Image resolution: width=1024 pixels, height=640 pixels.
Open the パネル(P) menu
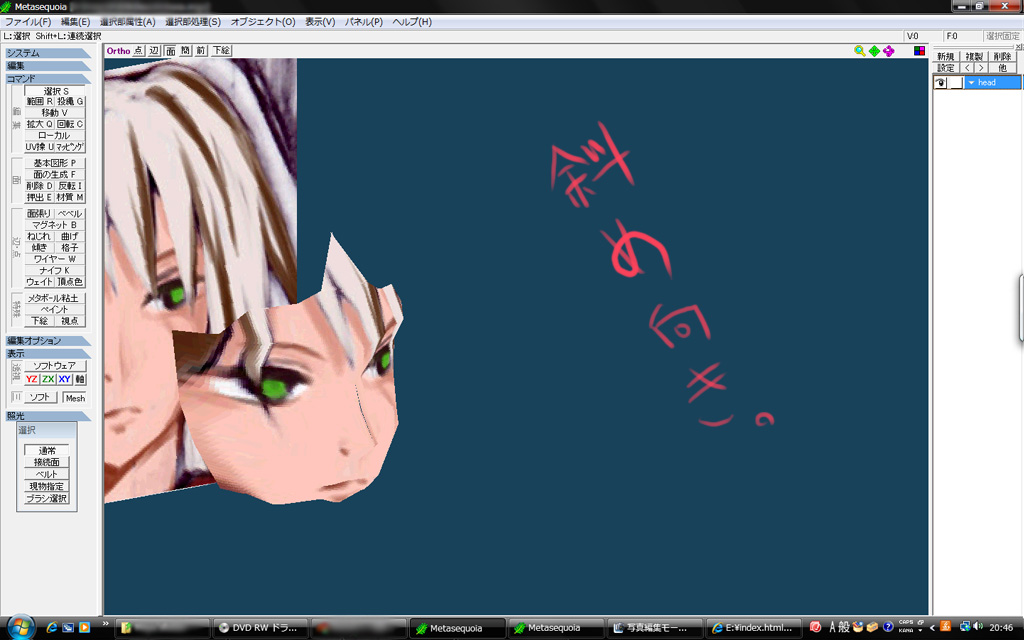pyautogui.click(x=363, y=22)
